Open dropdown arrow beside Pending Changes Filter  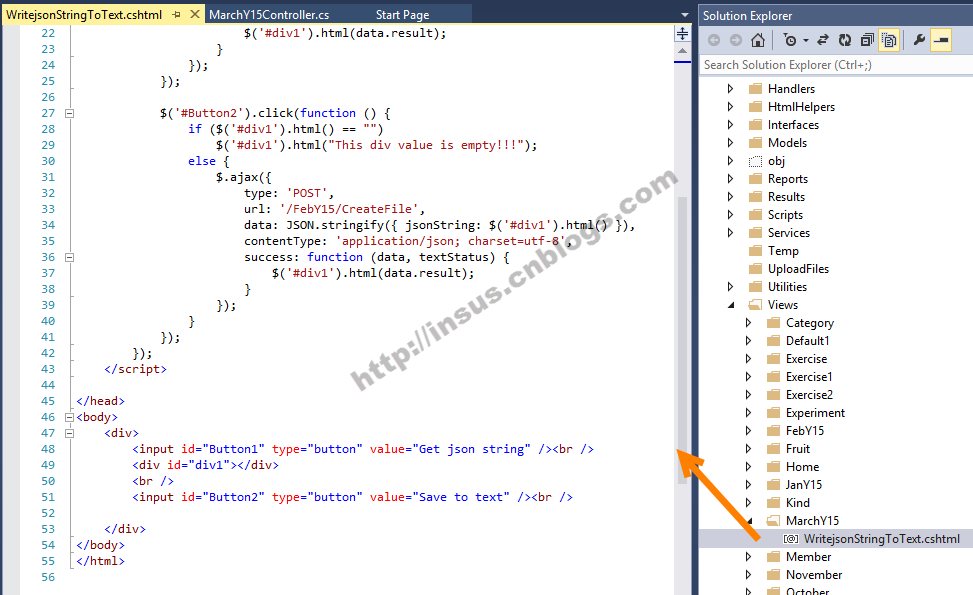tap(805, 41)
